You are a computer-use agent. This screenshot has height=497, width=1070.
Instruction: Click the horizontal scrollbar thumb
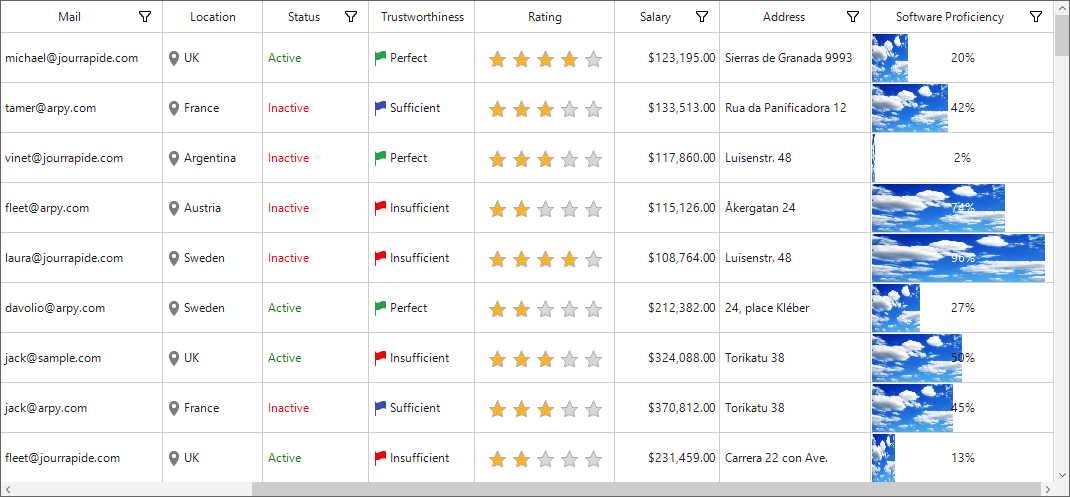click(x=648, y=489)
